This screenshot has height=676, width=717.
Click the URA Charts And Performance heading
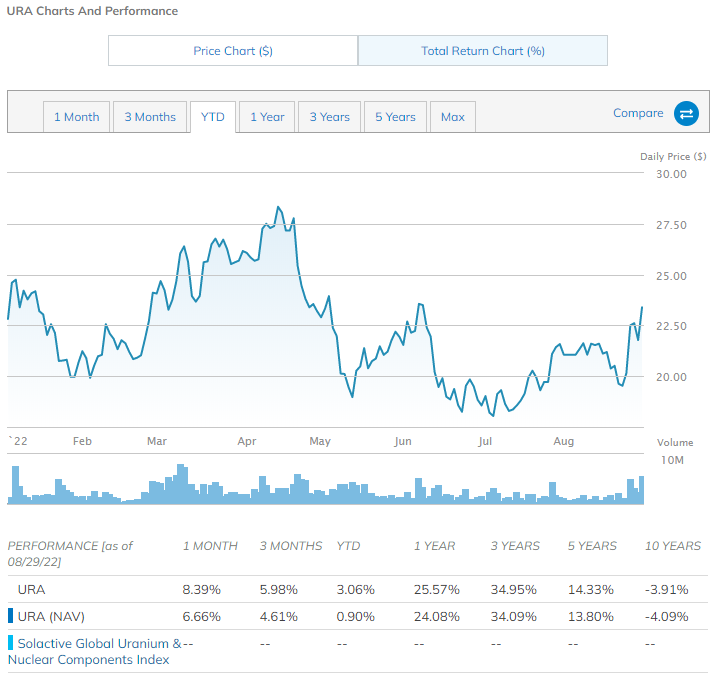coord(92,11)
